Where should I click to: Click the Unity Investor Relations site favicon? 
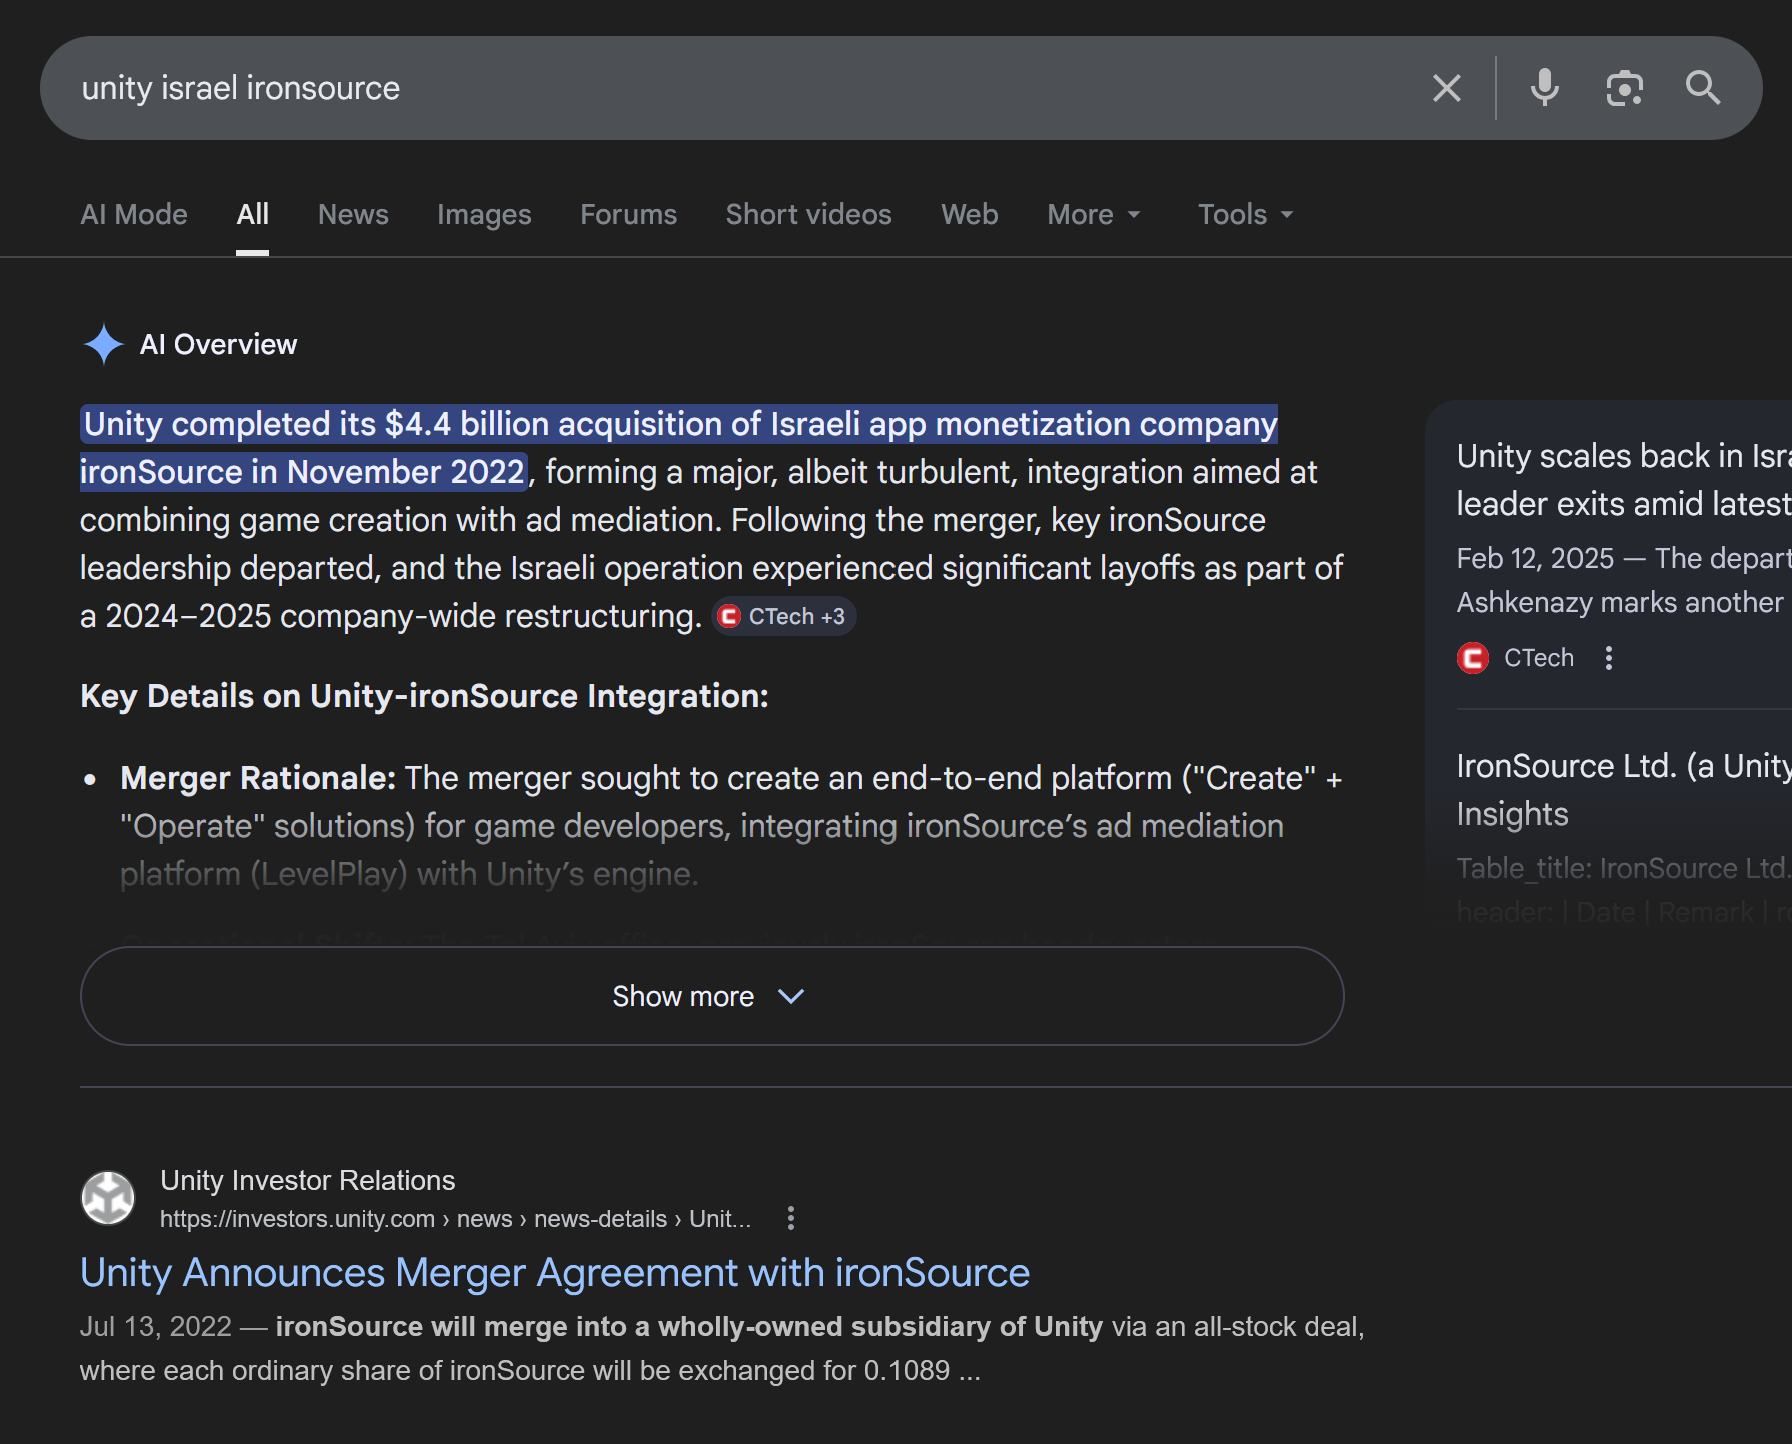click(108, 1198)
